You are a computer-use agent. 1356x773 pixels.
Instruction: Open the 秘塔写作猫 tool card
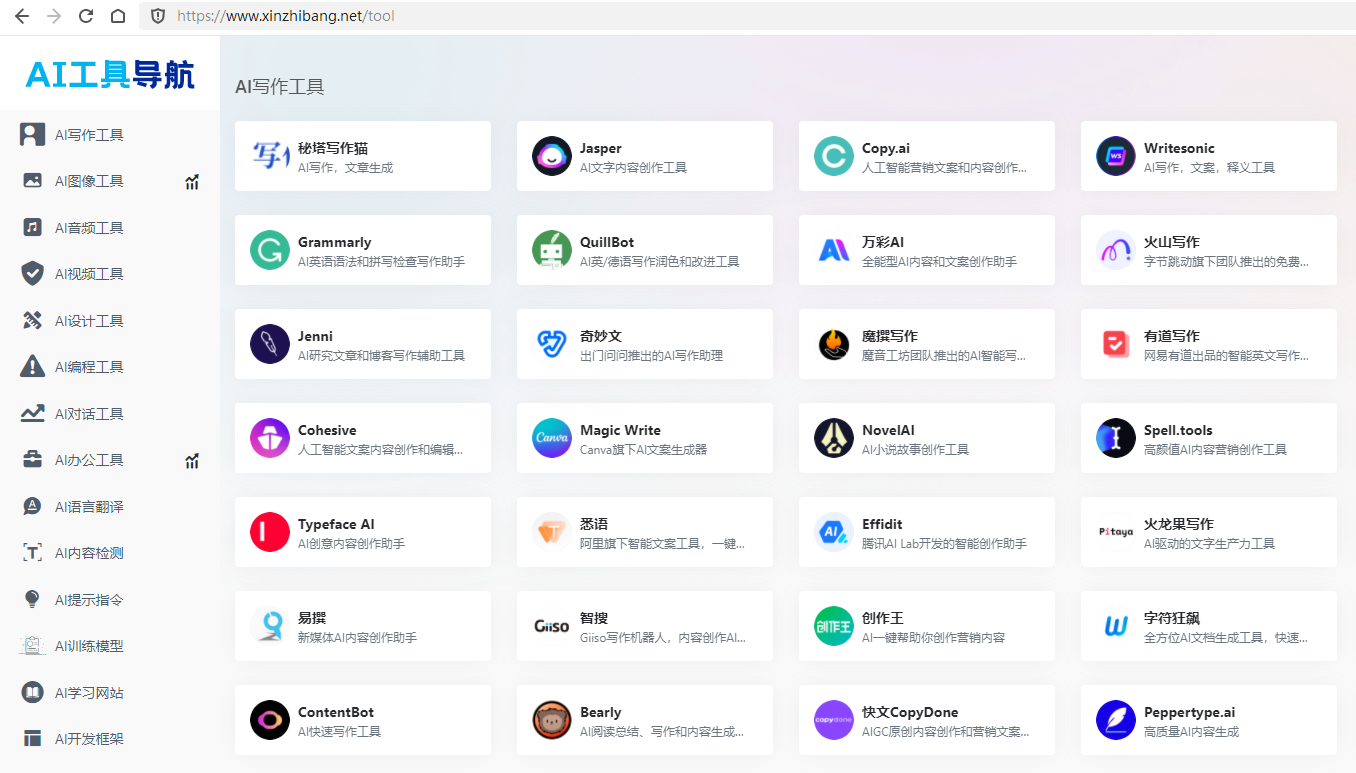click(x=362, y=155)
